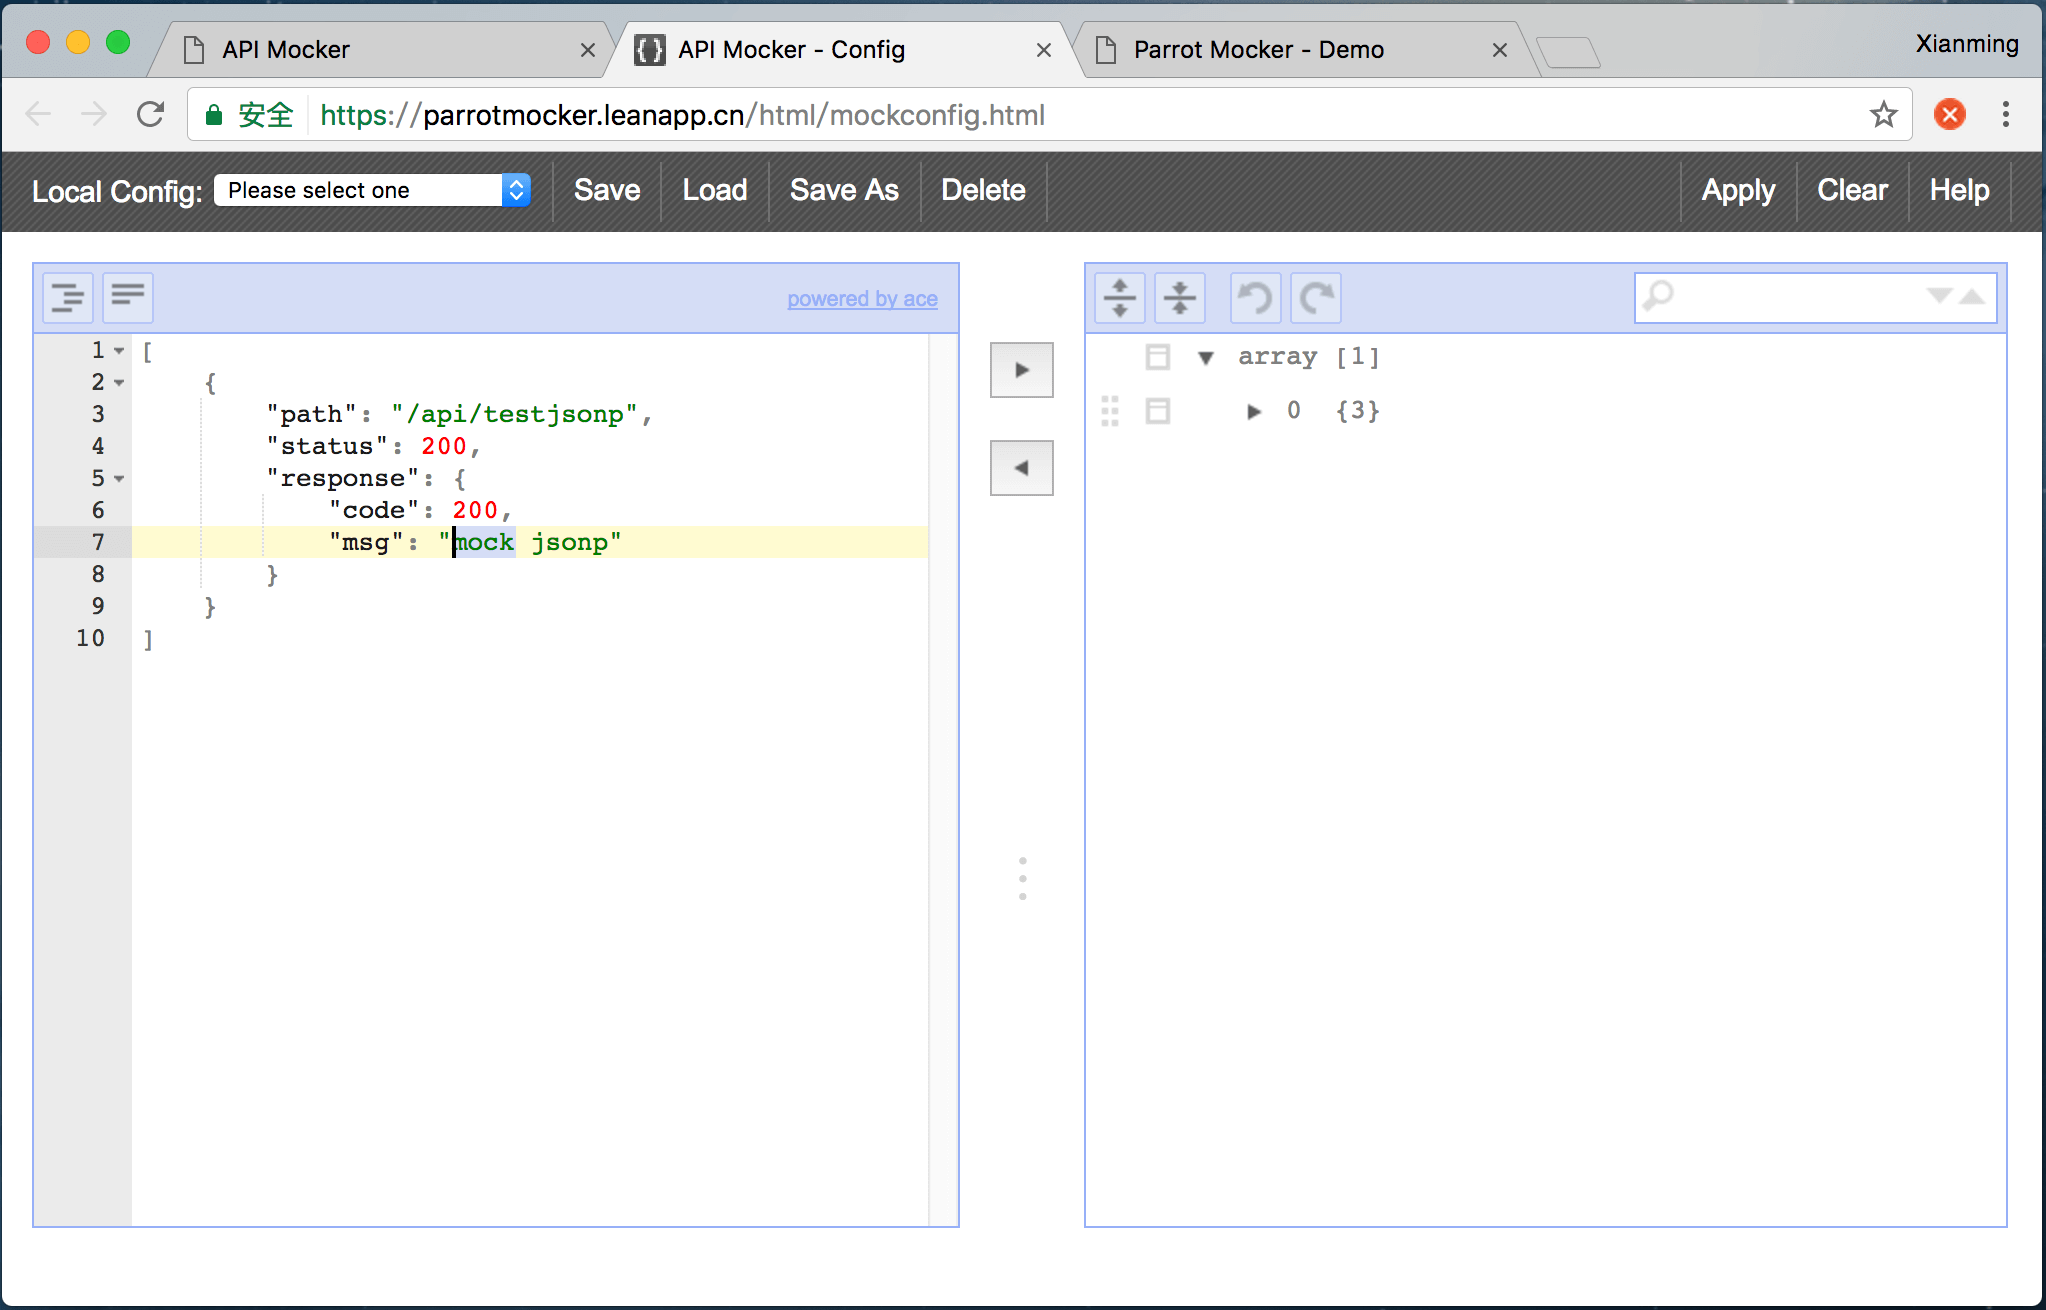
Task: Open the Local Config select dropdown
Action: [372, 190]
